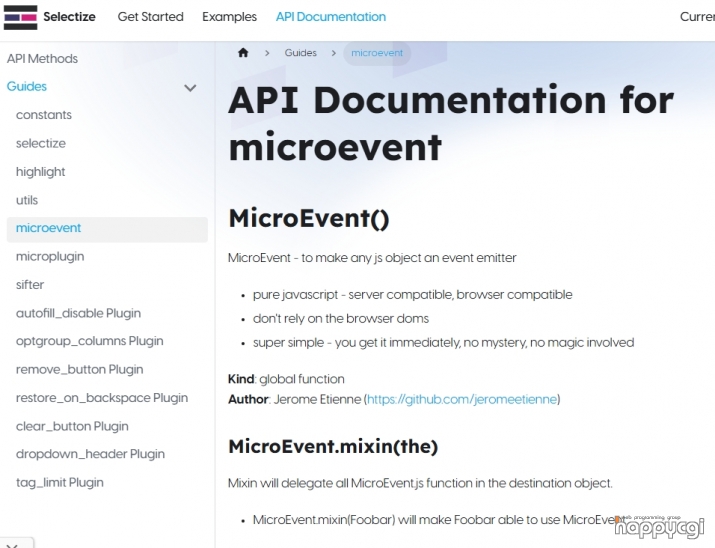The height and width of the screenshot is (548, 715).
Task: Open remove_button Plugin page
Action: coord(80,369)
